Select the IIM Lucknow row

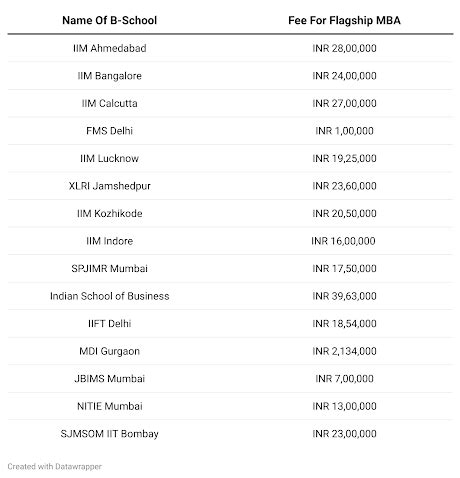click(230, 158)
